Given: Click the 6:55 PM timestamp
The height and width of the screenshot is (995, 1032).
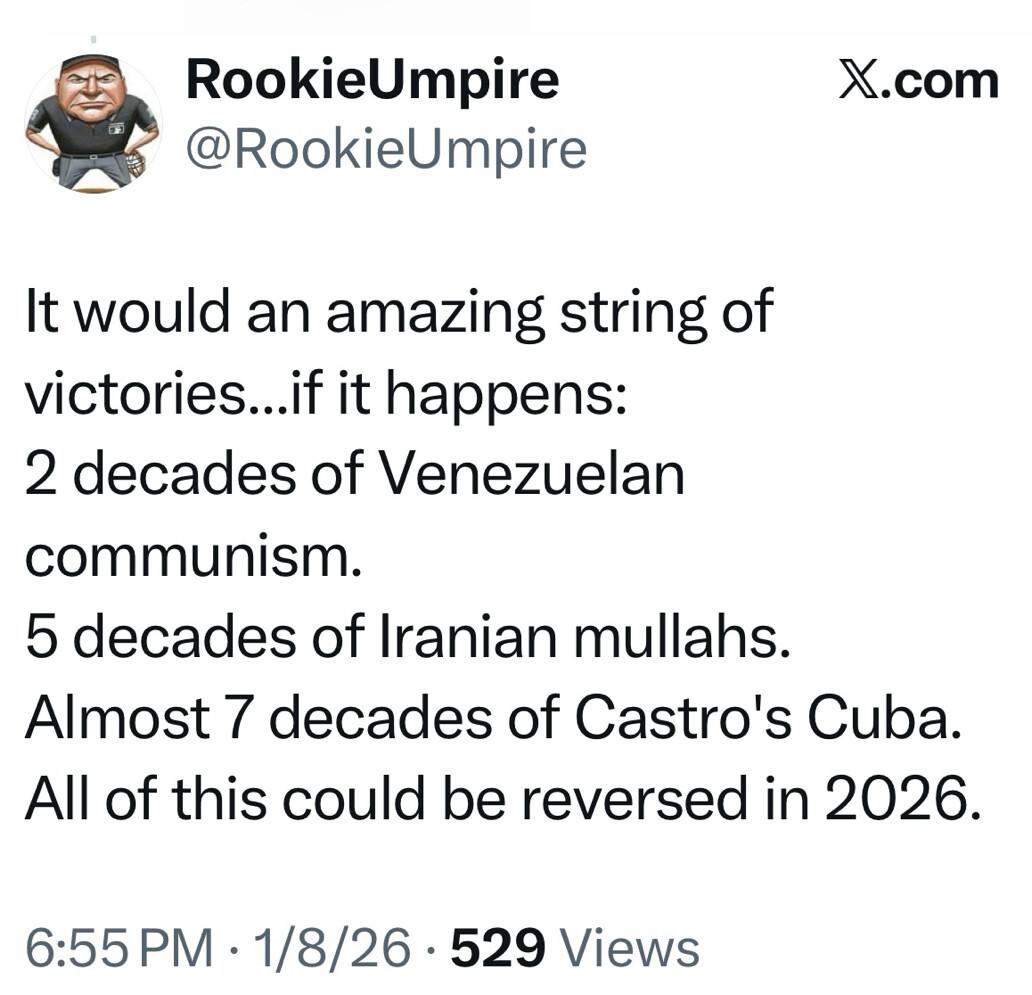Looking at the screenshot, I should click(118, 947).
